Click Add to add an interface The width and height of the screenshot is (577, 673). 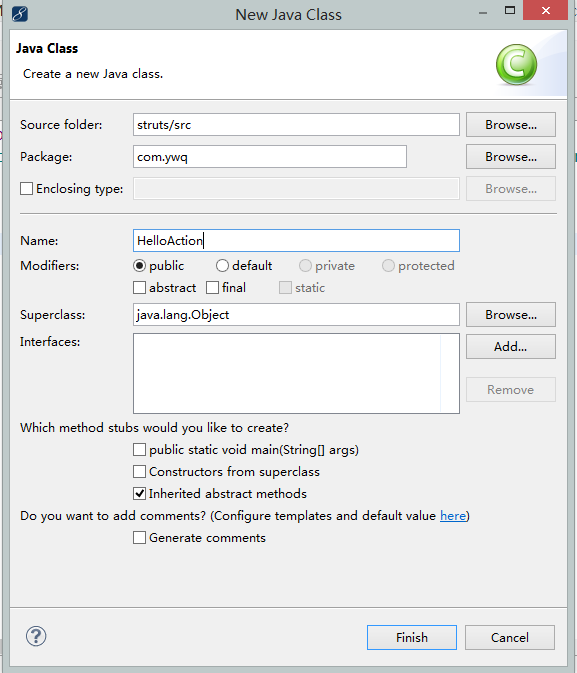coord(511,346)
